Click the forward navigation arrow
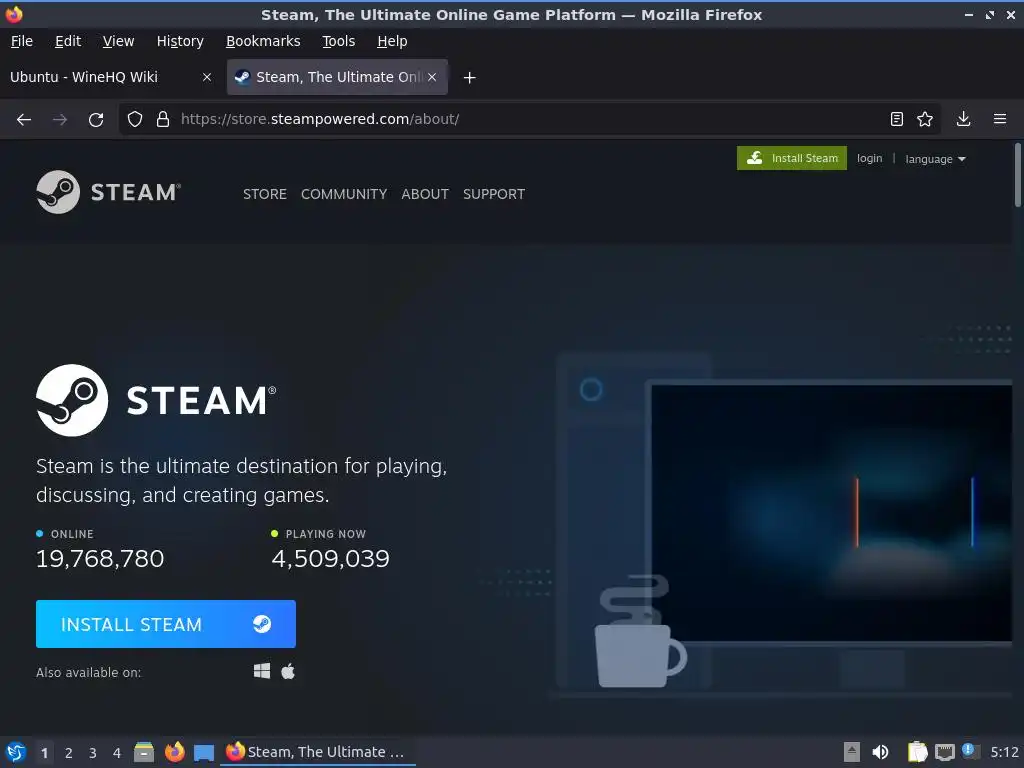1024x768 pixels. point(60,120)
